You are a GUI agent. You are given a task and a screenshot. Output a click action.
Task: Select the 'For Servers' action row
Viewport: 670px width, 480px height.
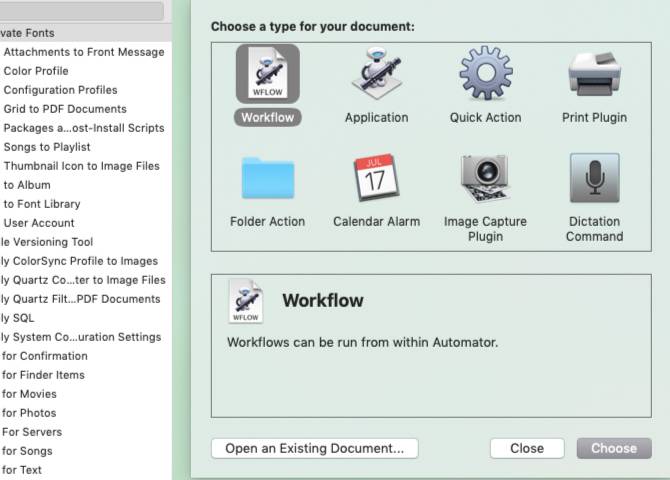(85, 432)
